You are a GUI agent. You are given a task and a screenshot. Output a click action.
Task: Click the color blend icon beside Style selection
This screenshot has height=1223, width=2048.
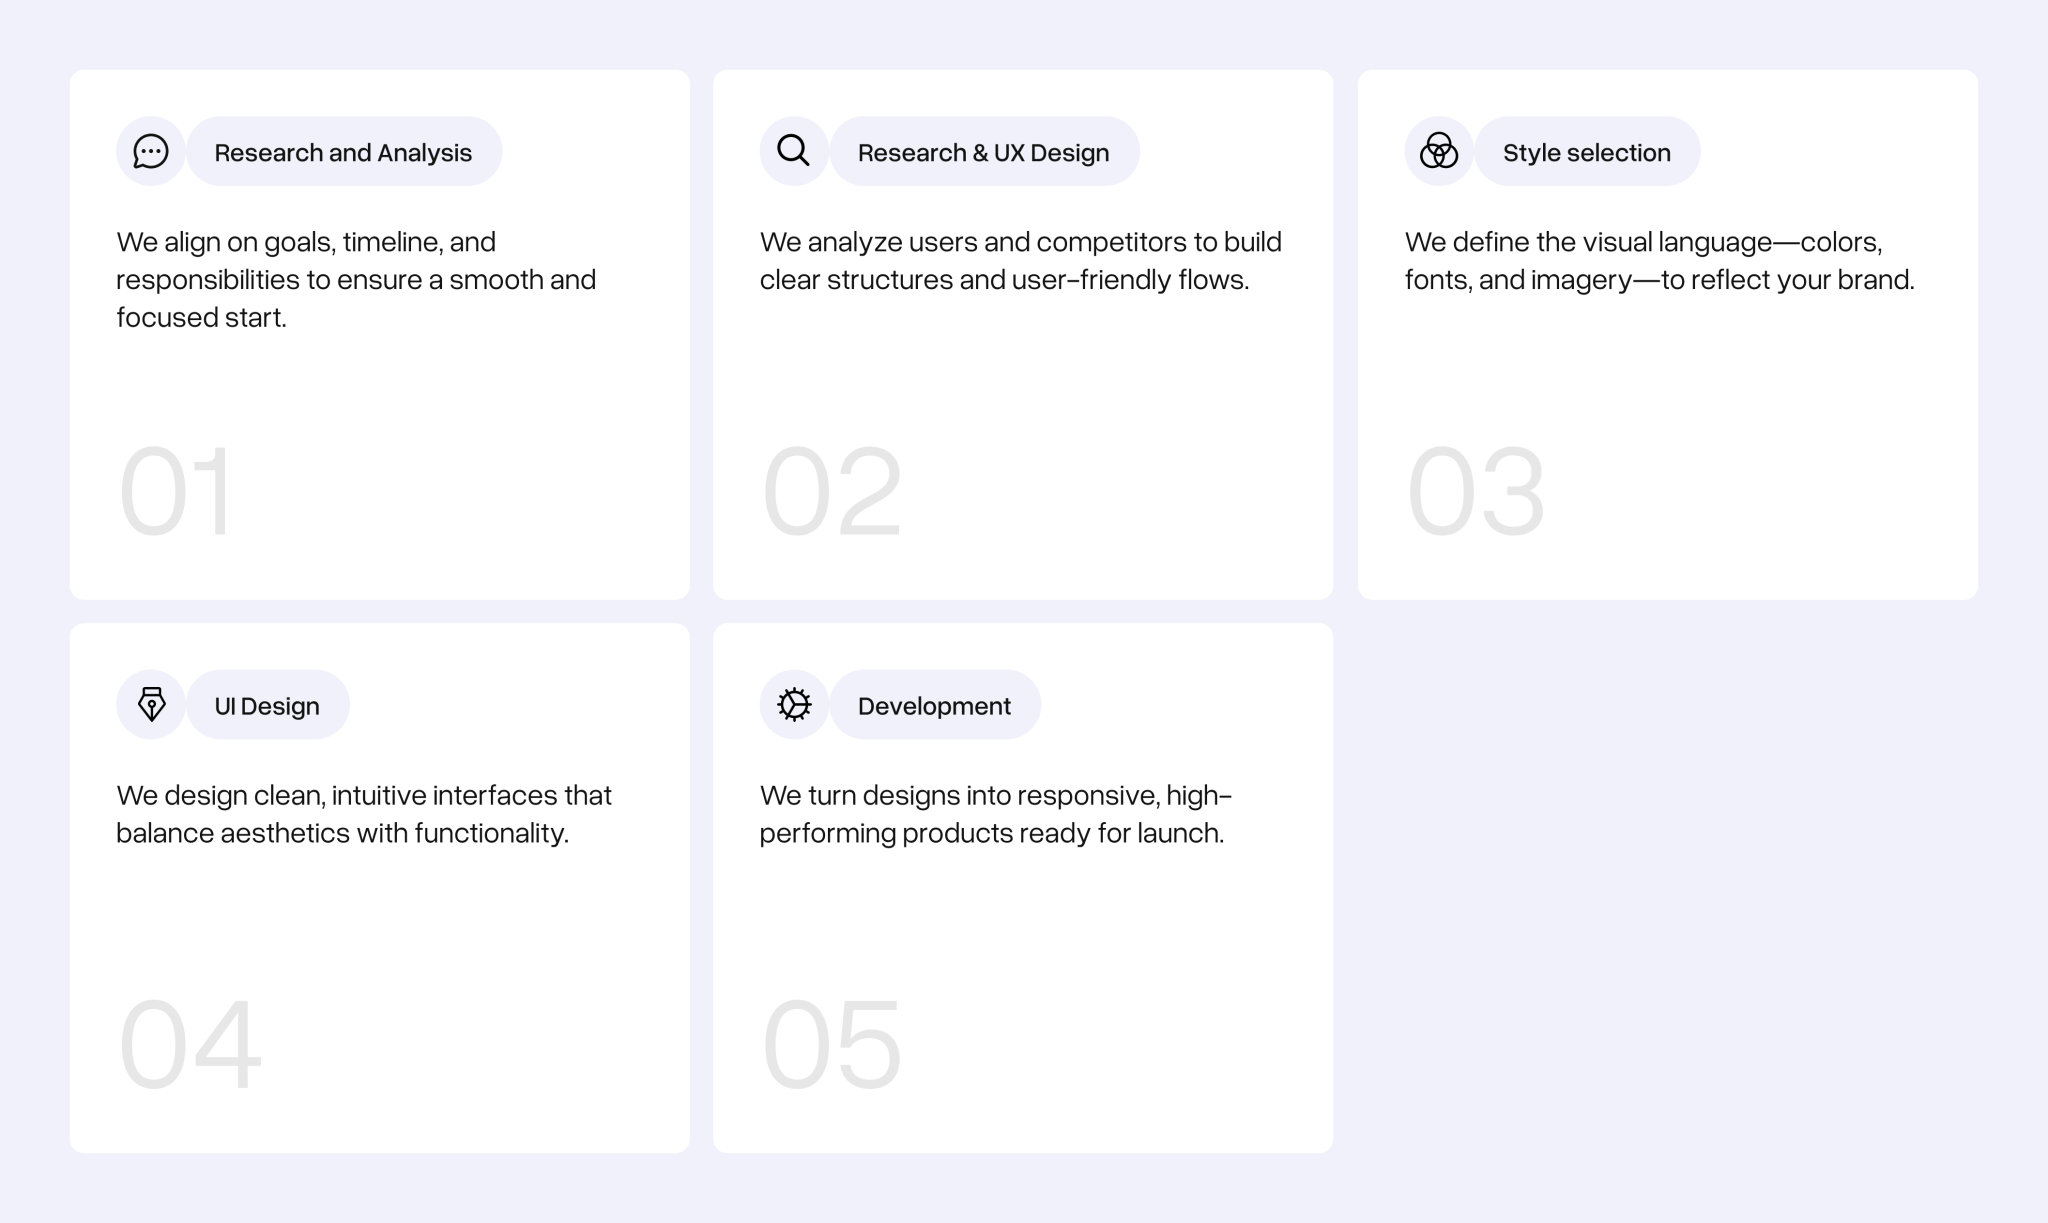click(1437, 151)
